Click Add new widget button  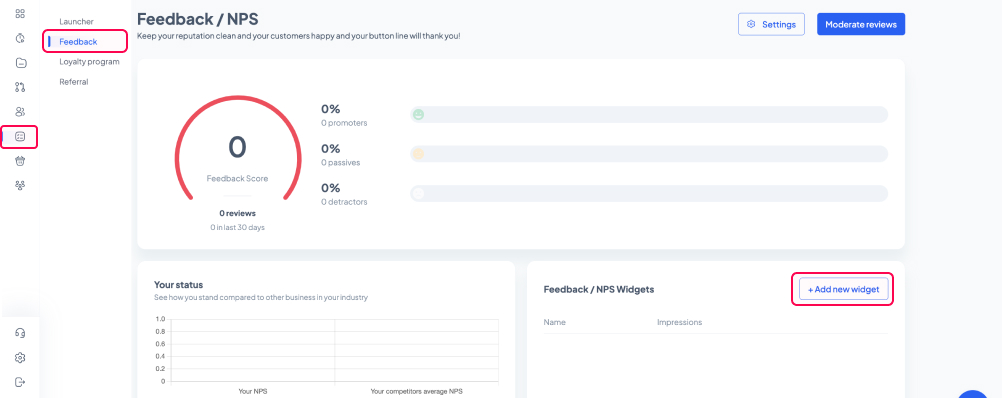point(844,289)
